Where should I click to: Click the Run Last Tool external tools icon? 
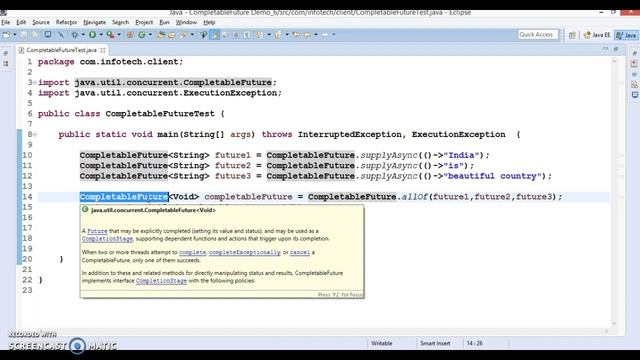110,35
